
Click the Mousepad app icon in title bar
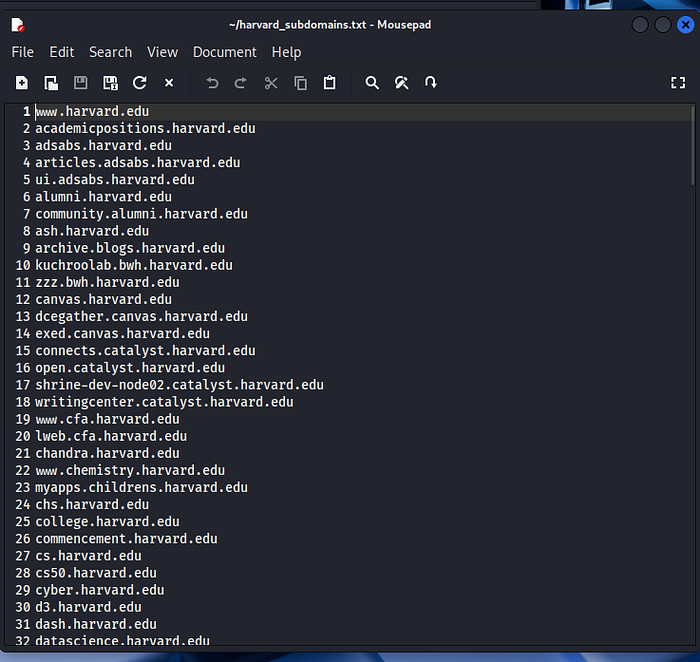(18, 25)
